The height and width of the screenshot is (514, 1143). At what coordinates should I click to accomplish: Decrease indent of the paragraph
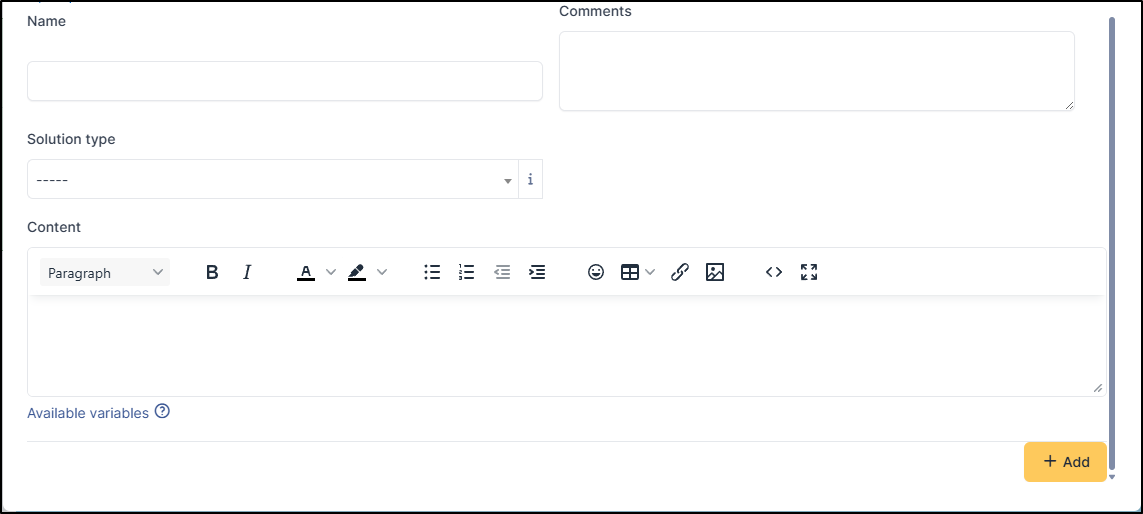[x=502, y=272]
